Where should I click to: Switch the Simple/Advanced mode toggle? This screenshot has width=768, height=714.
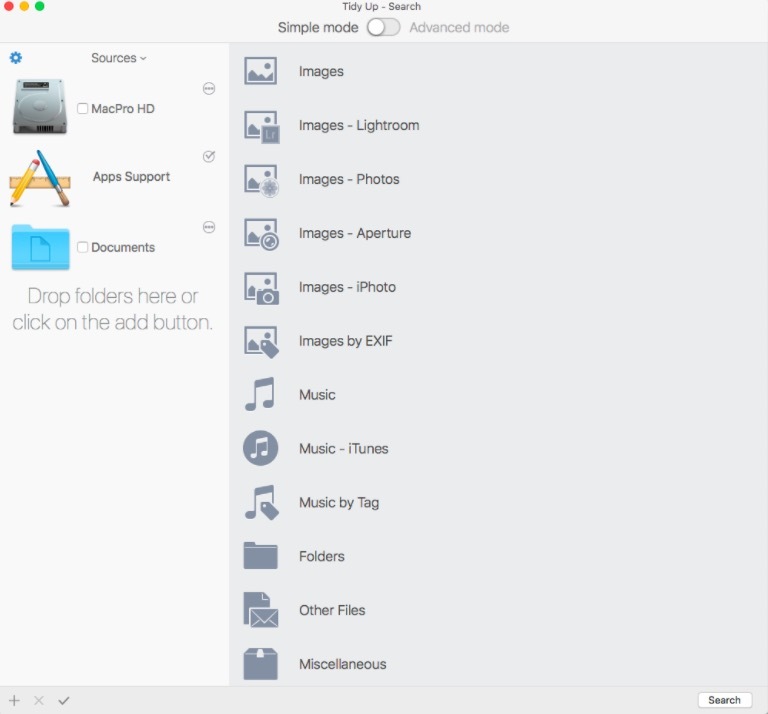(x=383, y=27)
